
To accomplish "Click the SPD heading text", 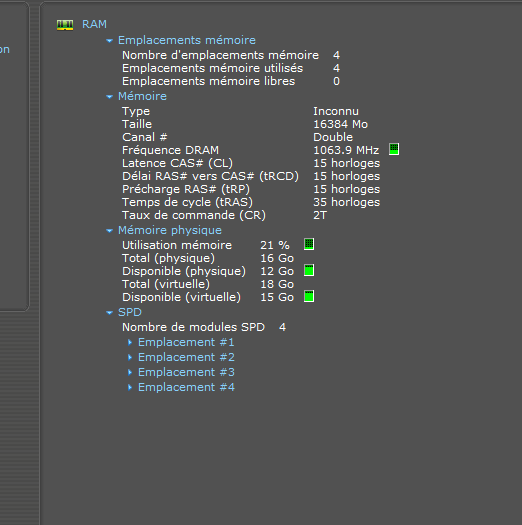I will coord(130,312).
